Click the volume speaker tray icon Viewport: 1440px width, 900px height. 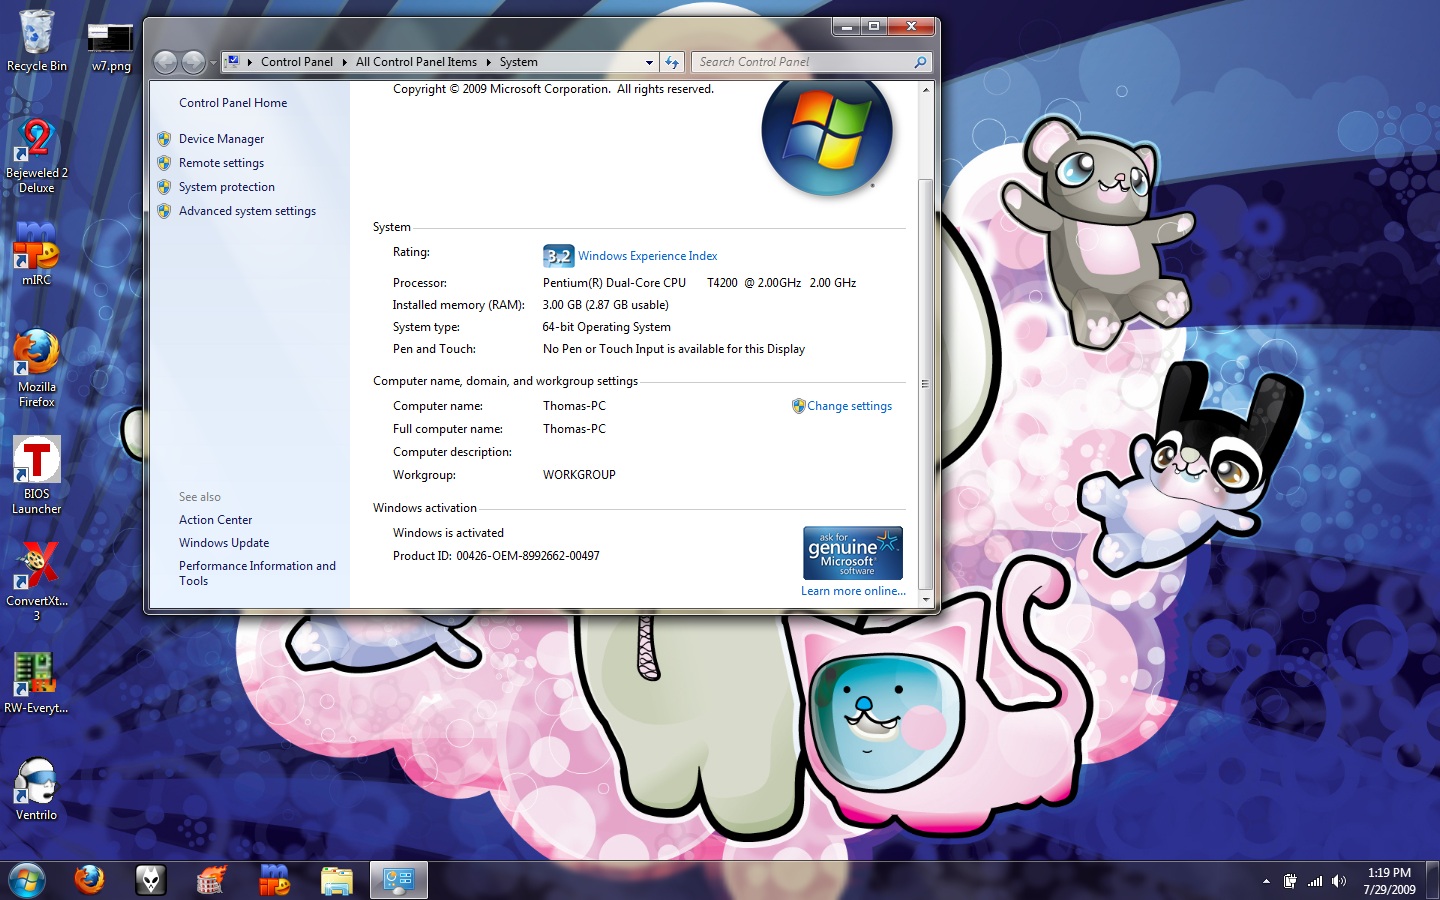coord(1339,881)
